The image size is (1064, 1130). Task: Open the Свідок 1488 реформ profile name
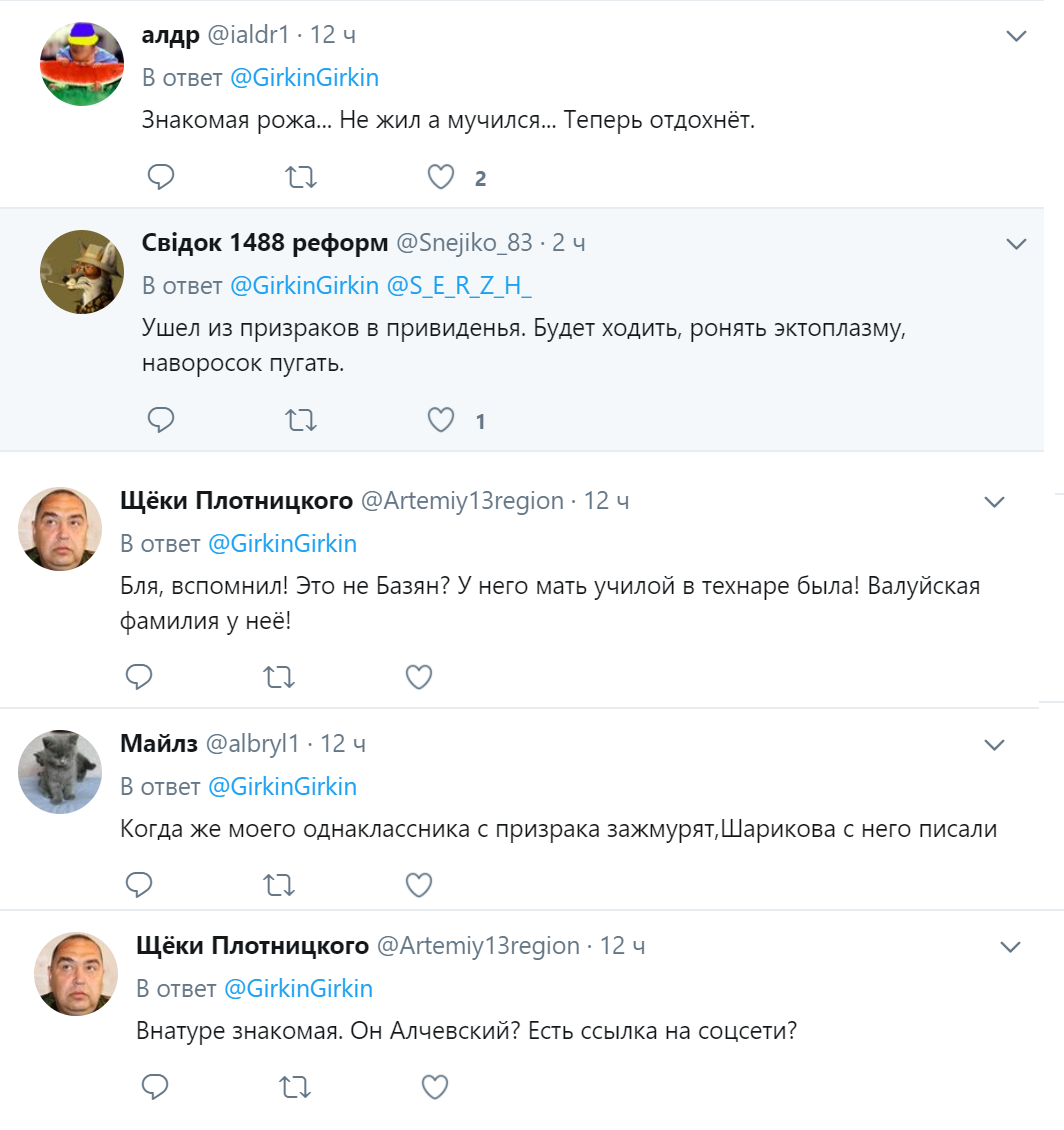tap(264, 243)
